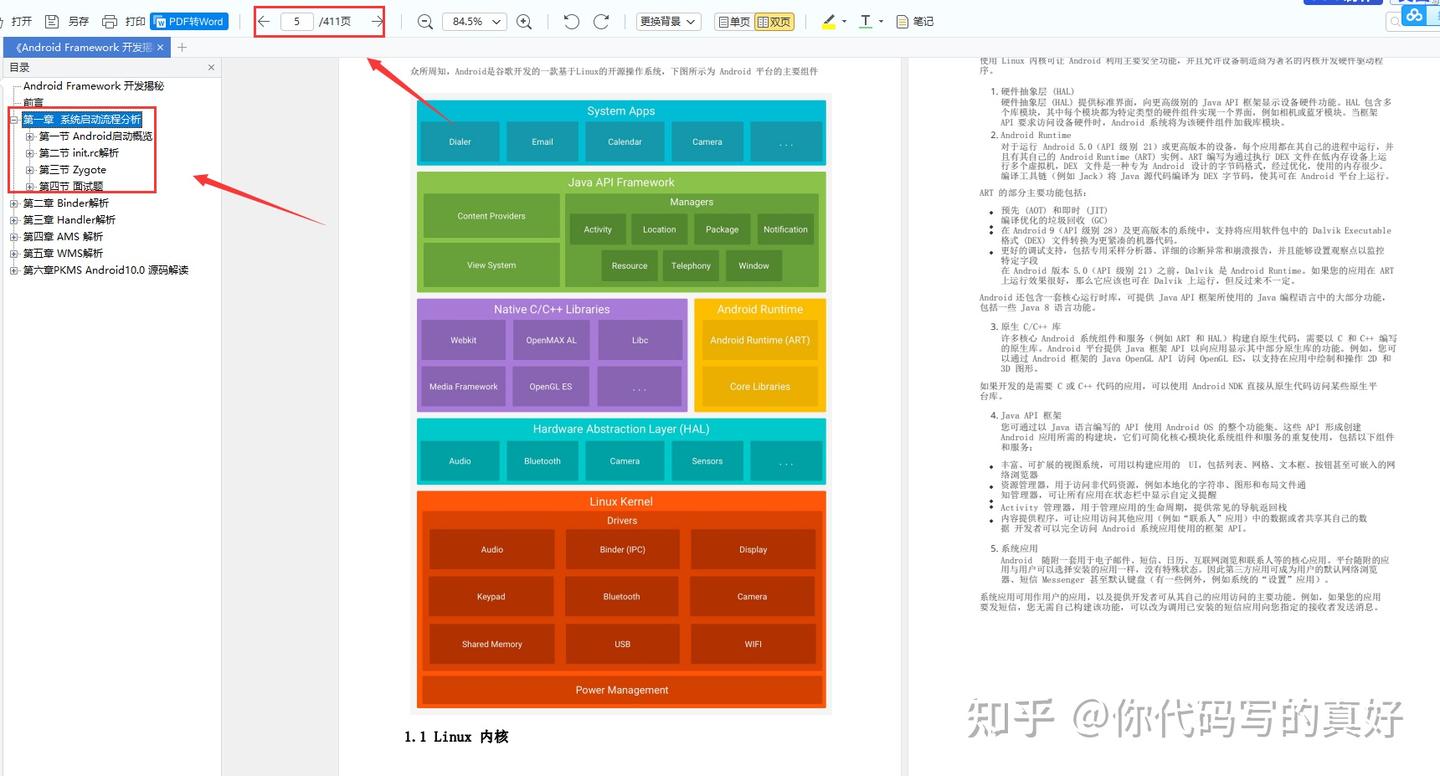This screenshot has height=776, width=1440.
Task: Go to next page with right arrow
Action: (x=374, y=20)
